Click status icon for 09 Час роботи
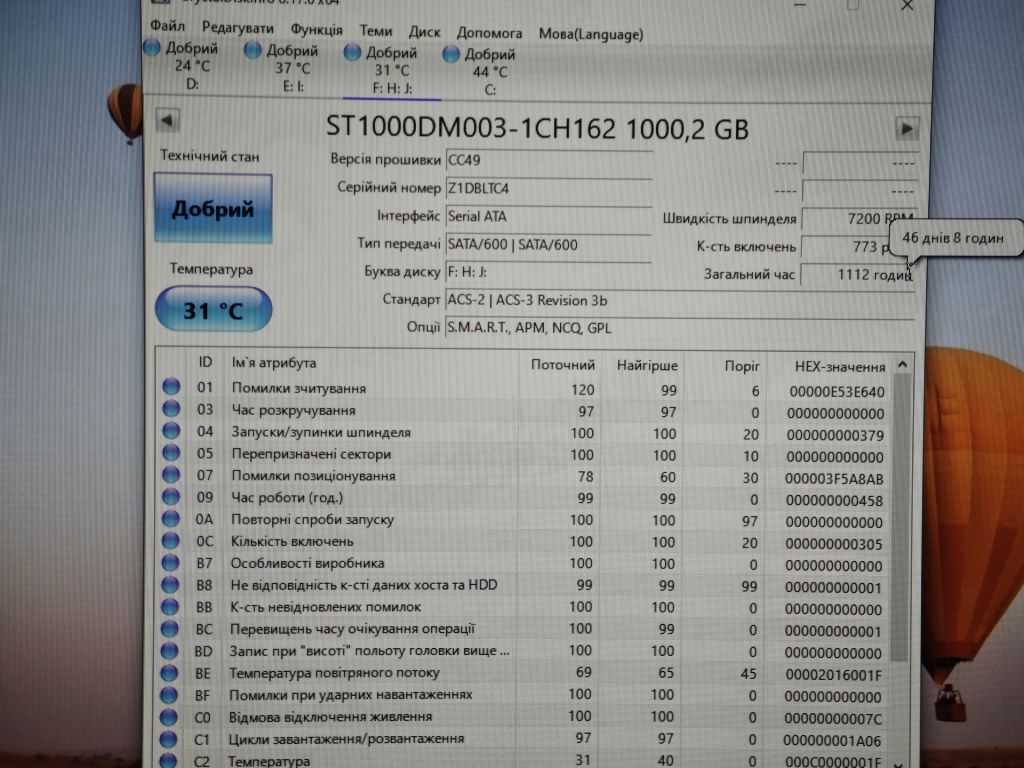The width and height of the screenshot is (1024, 768). point(170,496)
